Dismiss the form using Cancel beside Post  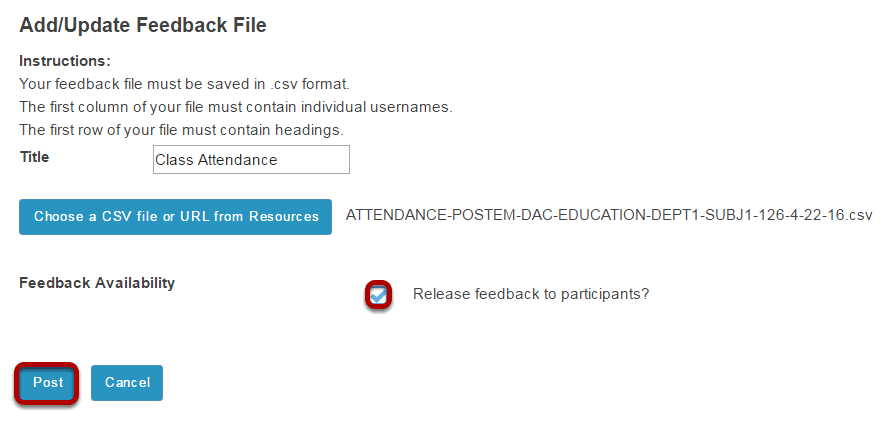pyautogui.click(x=127, y=383)
